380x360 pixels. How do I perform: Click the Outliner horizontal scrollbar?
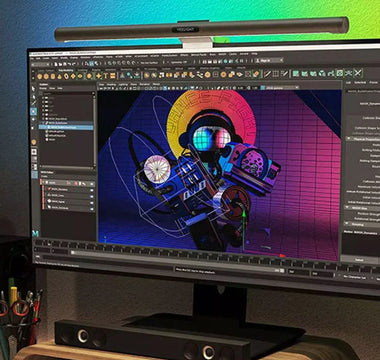(67, 166)
